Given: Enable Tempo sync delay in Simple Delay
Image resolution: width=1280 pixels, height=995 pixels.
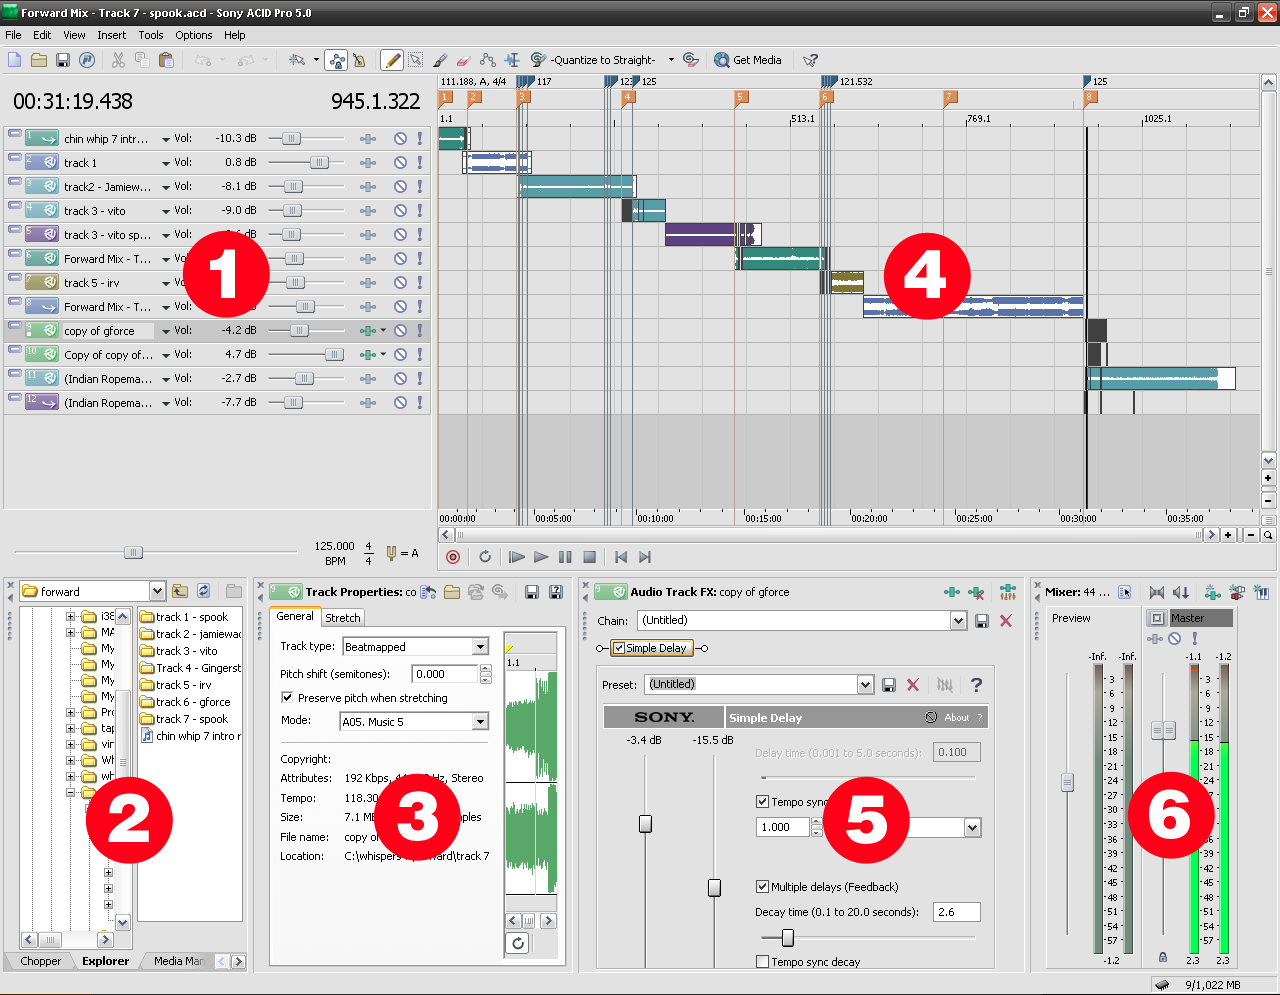Looking at the screenshot, I should pos(763,801).
